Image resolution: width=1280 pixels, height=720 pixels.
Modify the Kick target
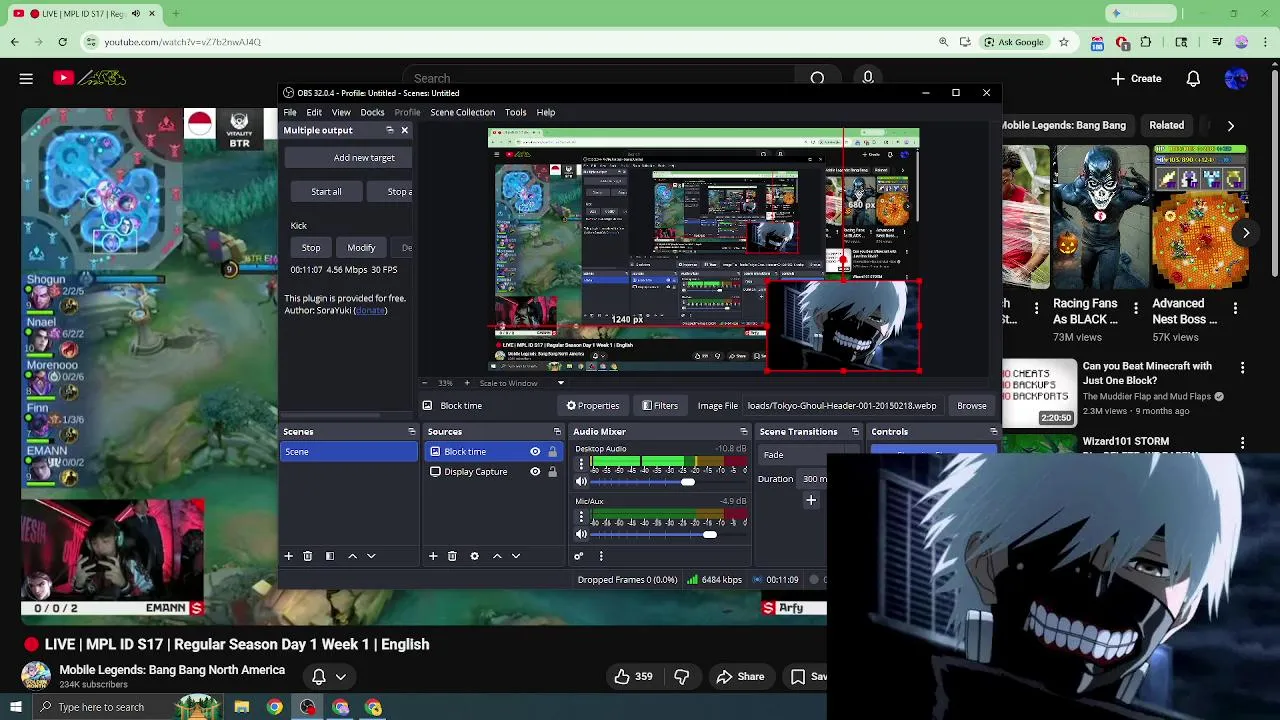point(361,248)
